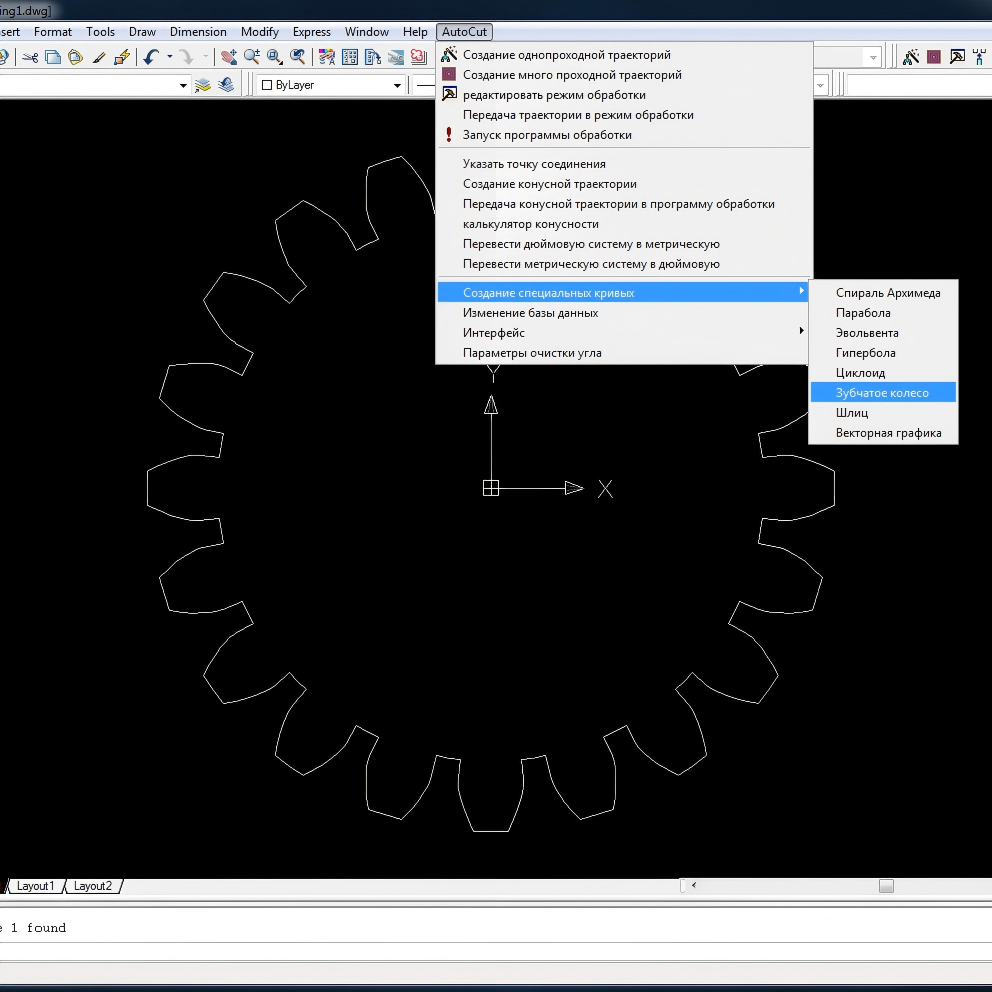The height and width of the screenshot is (992, 992).
Task: Open the Tools menu
Action: [x=101, y=32]
